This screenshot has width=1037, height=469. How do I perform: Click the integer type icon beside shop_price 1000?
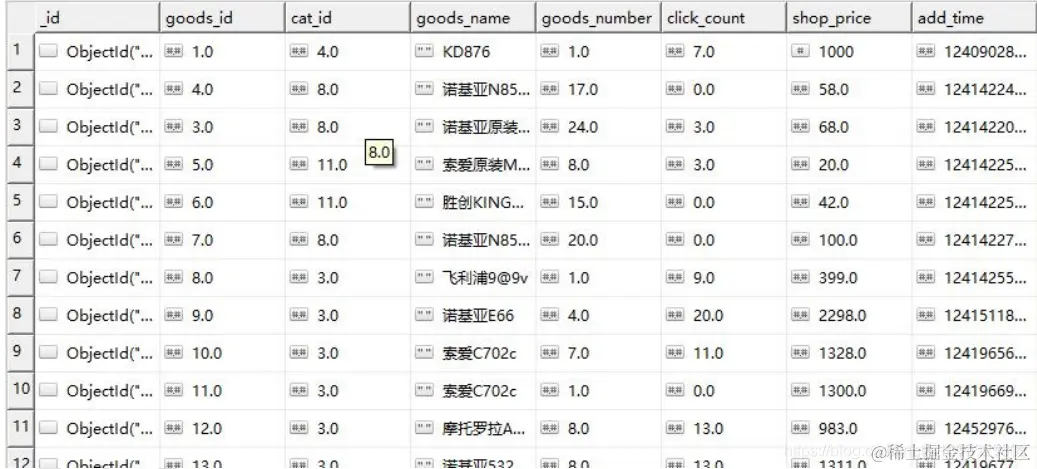(800, 52)
